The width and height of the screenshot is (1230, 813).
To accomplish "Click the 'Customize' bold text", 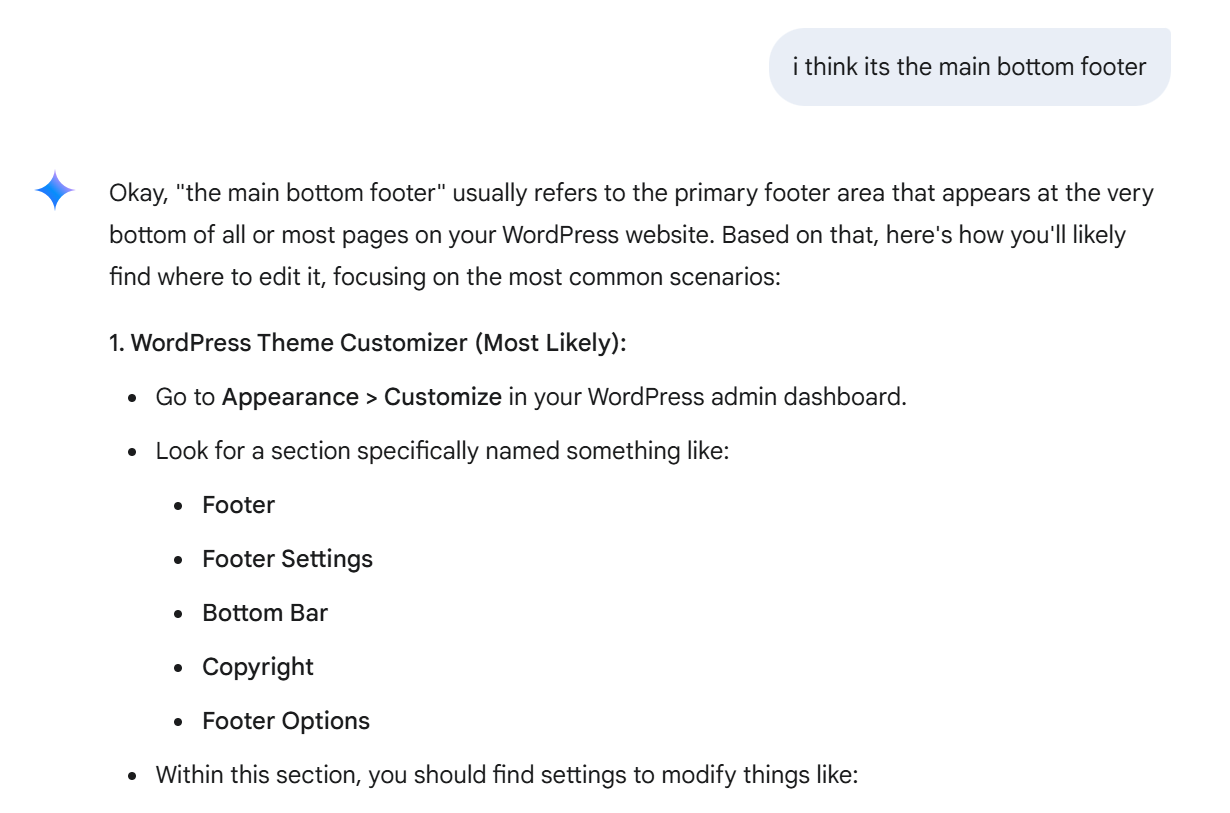I will [x=443, y=397].
